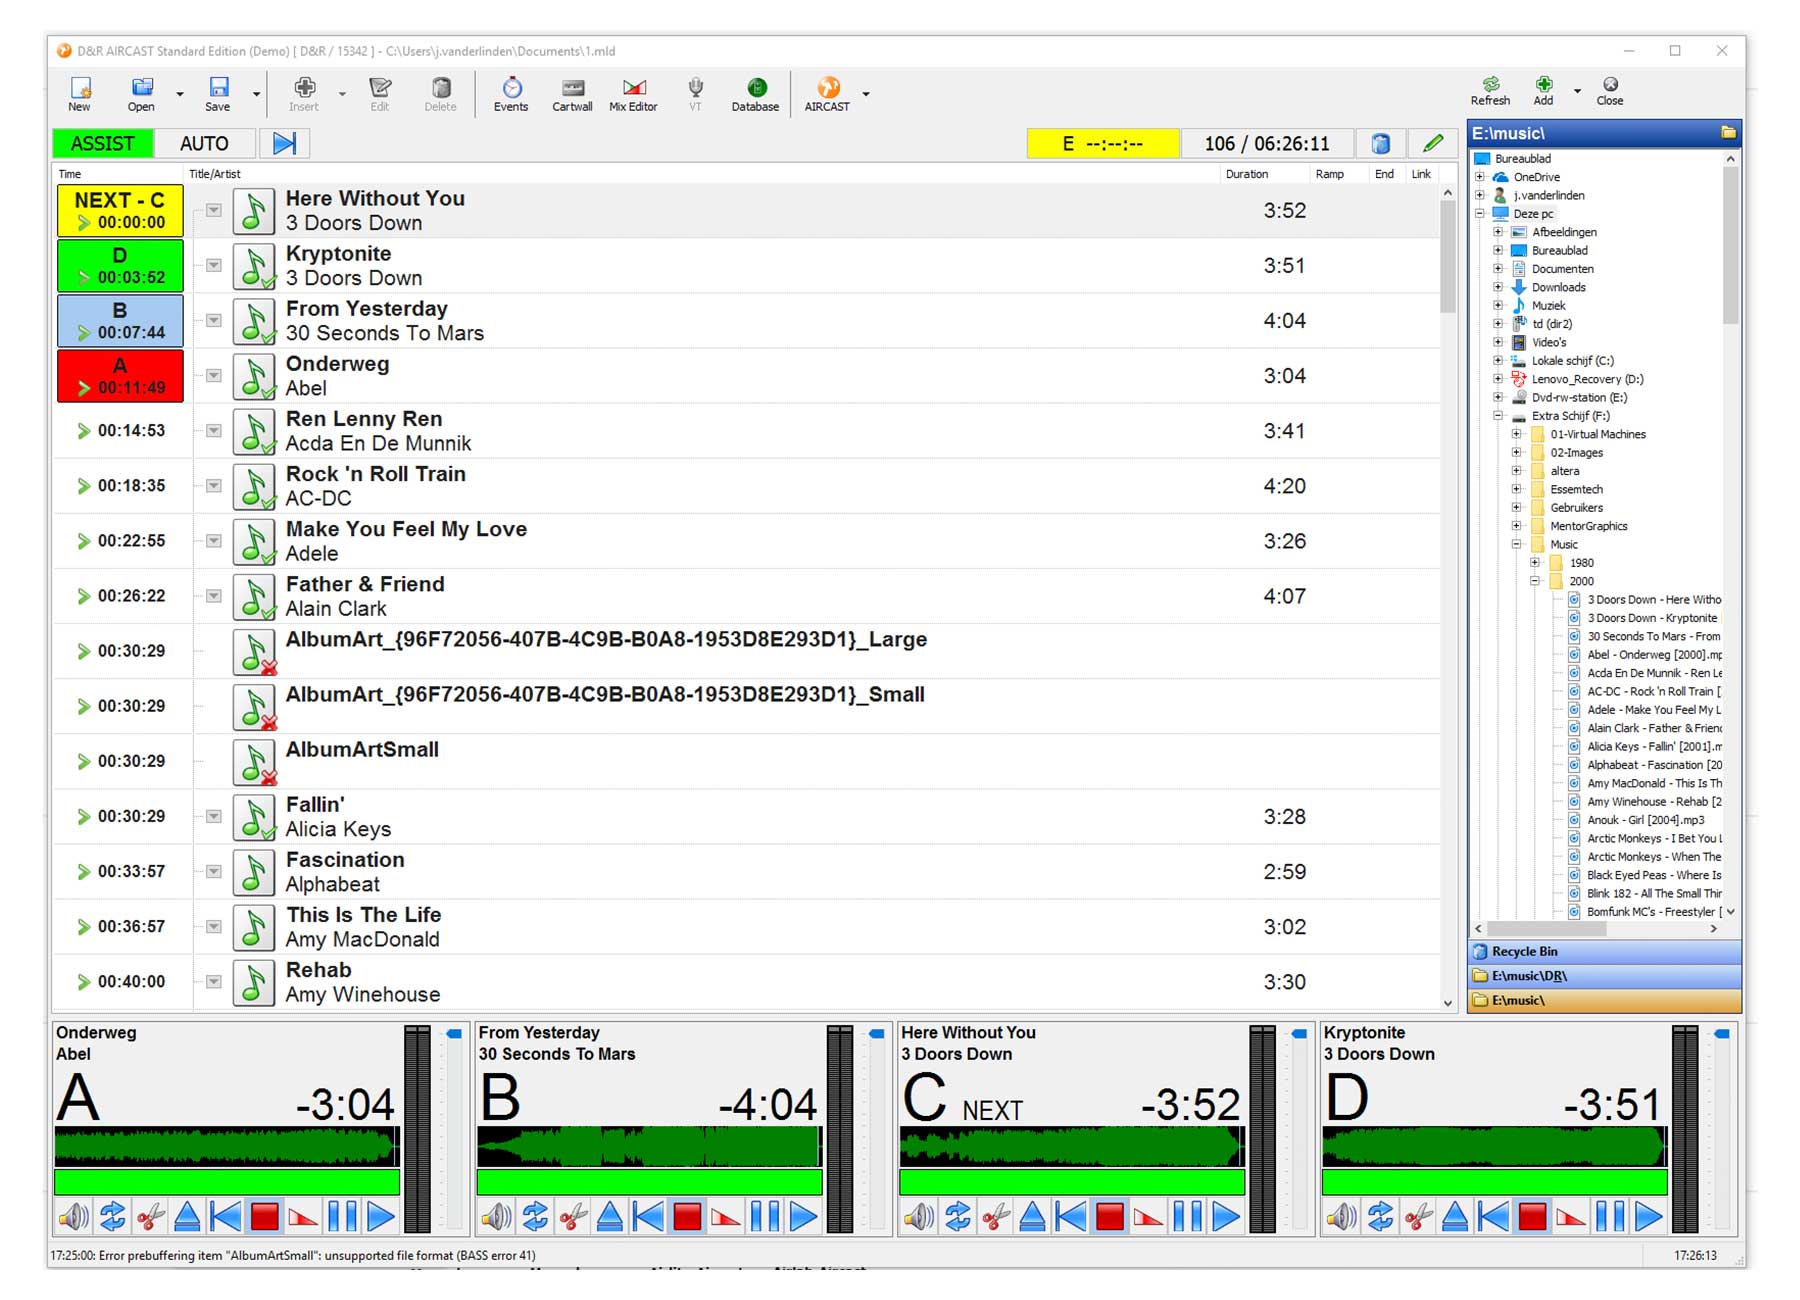
Task: Click player A speaker monitor icon
Action: (73, 1217)
